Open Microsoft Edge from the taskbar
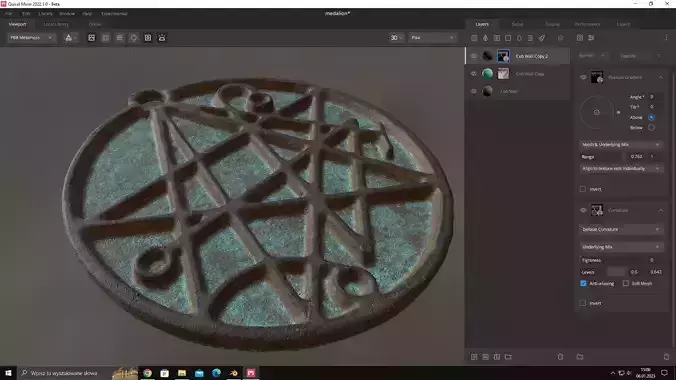 pyautogui.click(x=216, y=373)
